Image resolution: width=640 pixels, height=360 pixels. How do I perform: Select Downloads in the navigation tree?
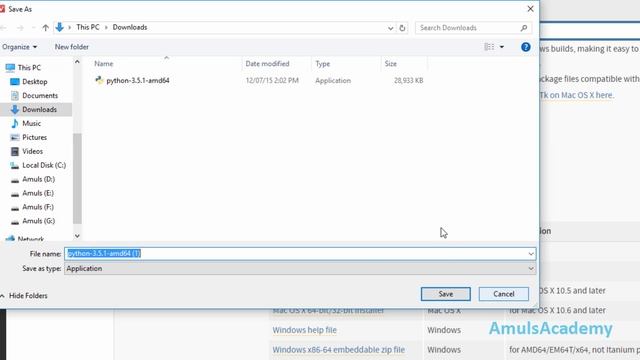click(x=40, y=109)
